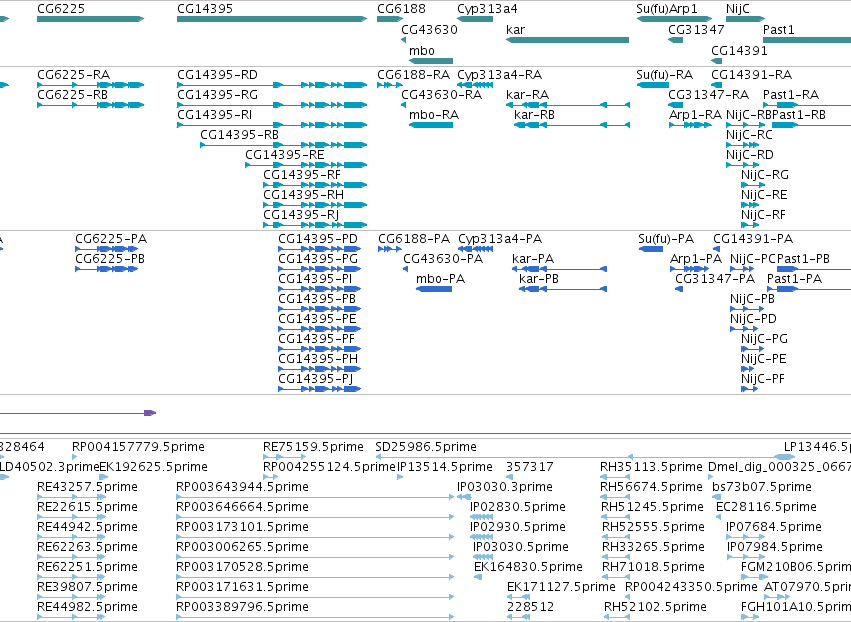Select EST RH35113.5prime
Viewport: 851px width, 622px height.
coord(651,467)
